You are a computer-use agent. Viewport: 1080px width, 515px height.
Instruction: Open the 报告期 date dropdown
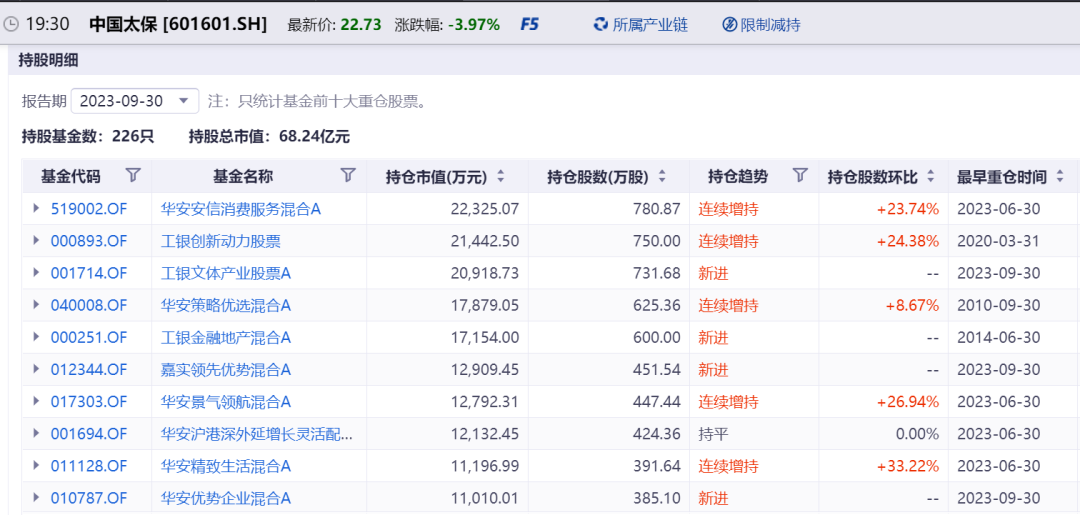pos(135,101)
